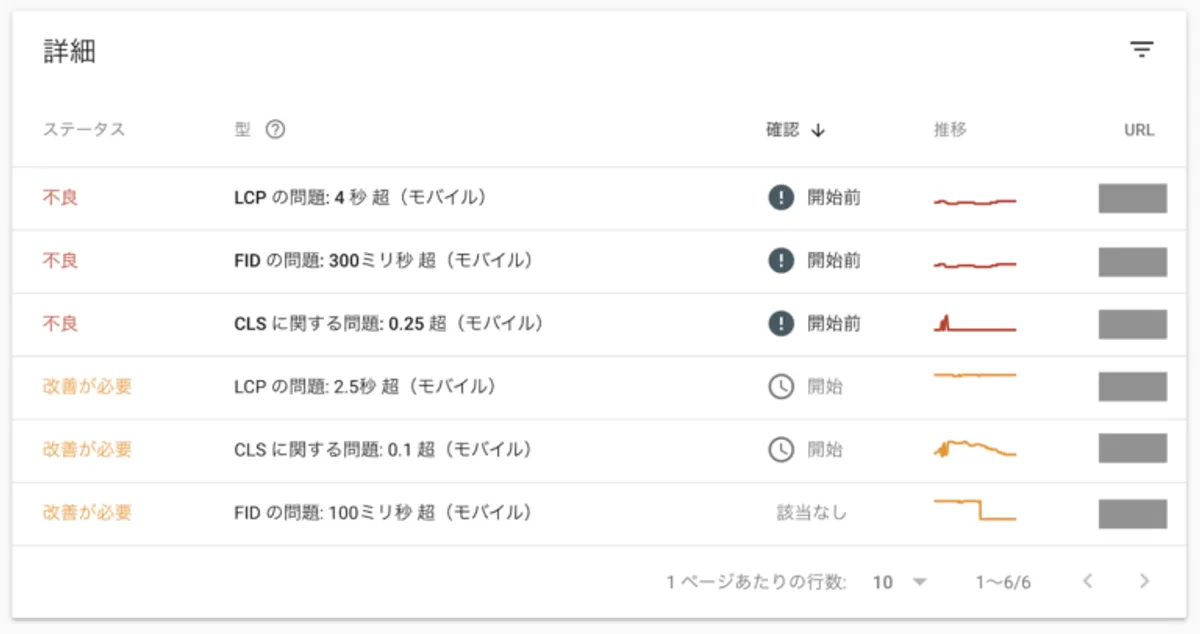Open the filter icon in the 詳細 header
Viewport: 1200px width, 634px height.
point(1142,50)
